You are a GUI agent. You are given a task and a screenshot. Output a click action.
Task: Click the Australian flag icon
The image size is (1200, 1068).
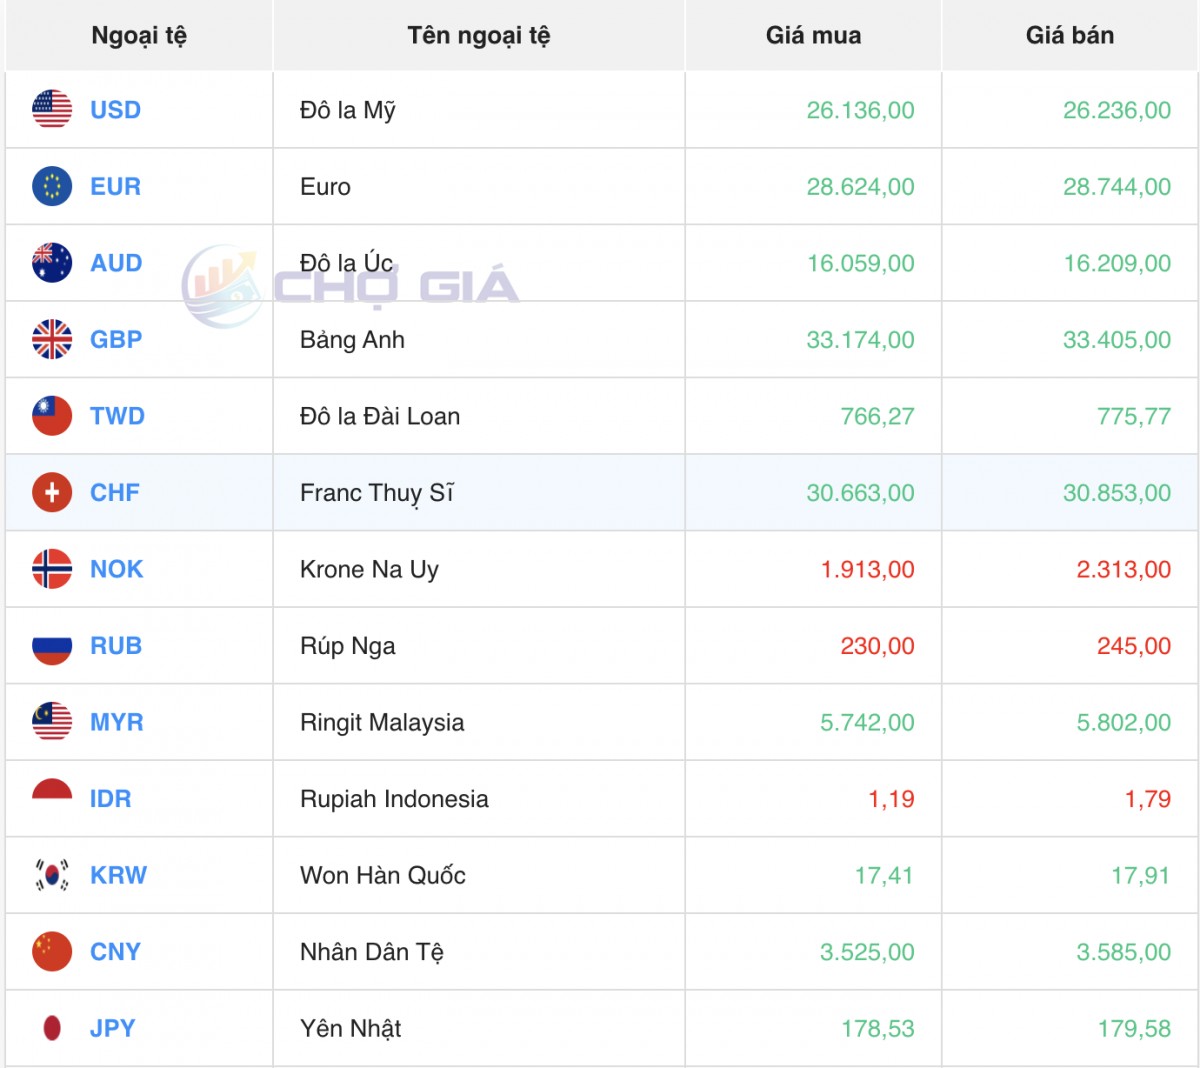tap(52, 263)
